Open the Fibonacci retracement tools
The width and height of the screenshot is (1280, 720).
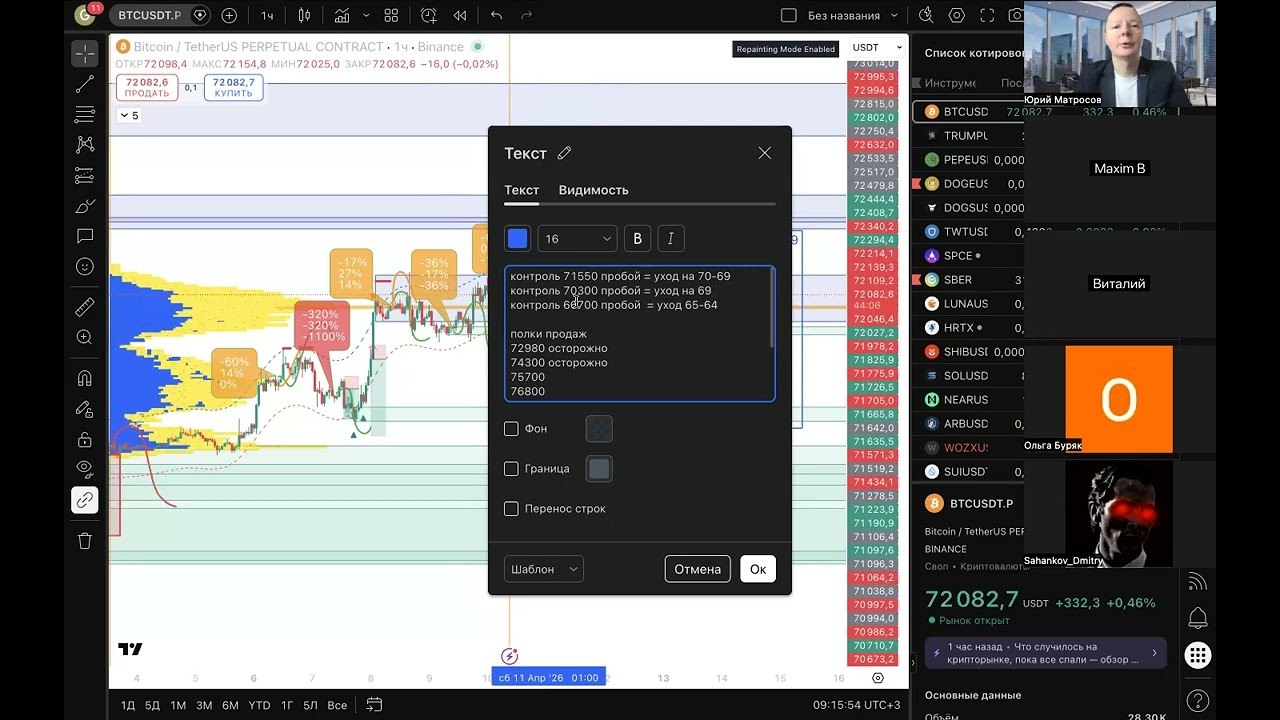pyautogui.click(x=85, y=115)
